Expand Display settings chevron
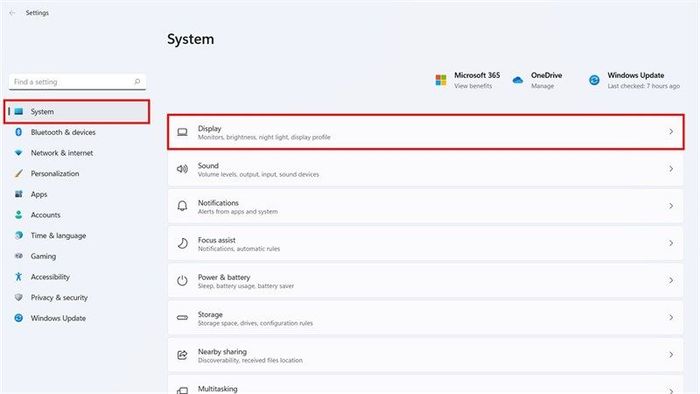Viewport: 700px width, 394px height. (671, 132)
